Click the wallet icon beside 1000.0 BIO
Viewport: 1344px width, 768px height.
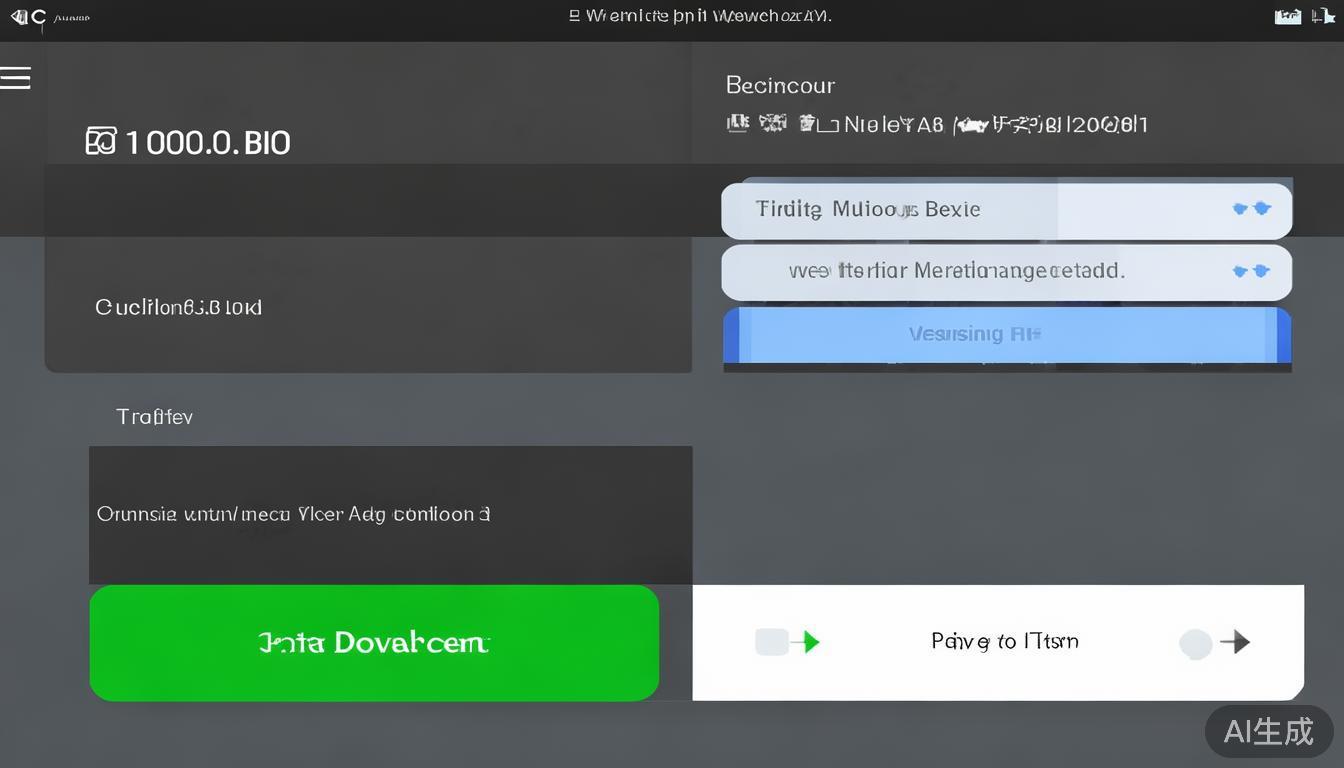tap(101, 142)
